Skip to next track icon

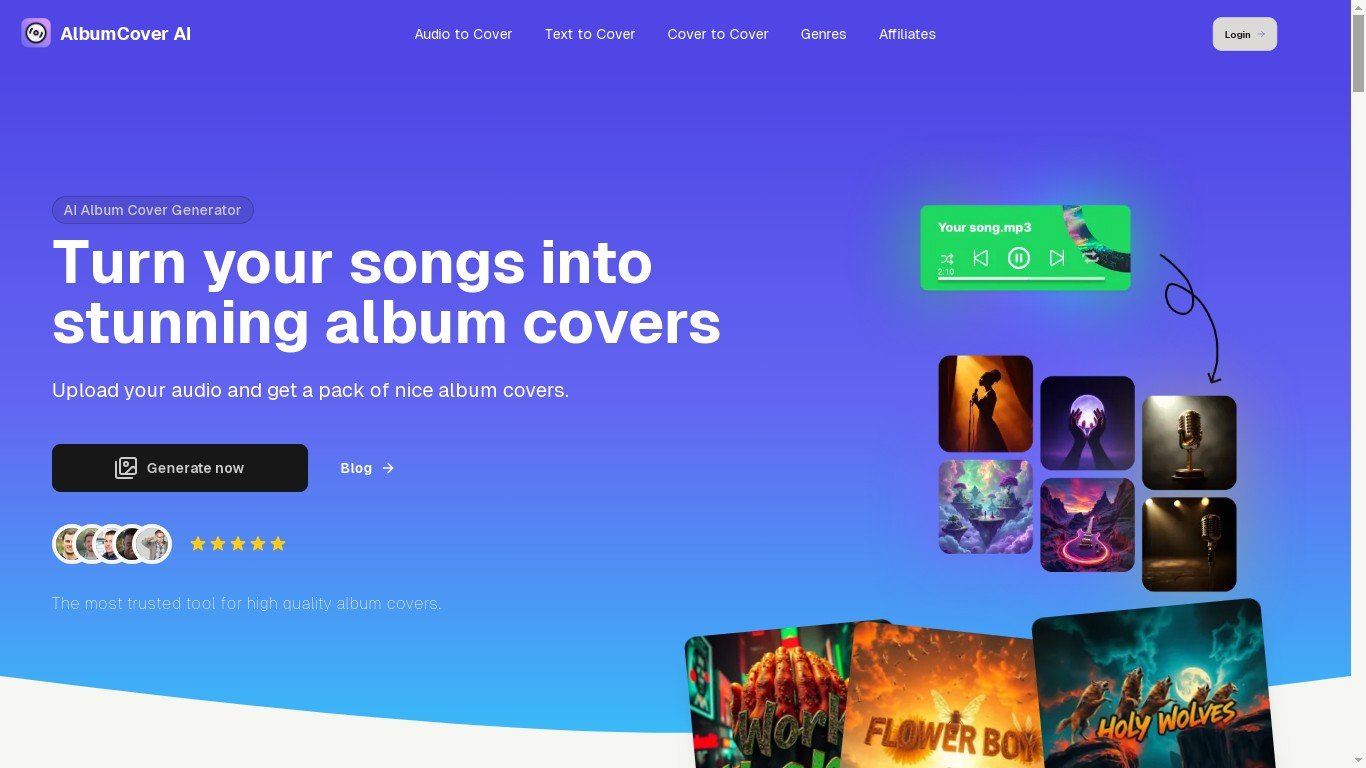pos(1057,258)
